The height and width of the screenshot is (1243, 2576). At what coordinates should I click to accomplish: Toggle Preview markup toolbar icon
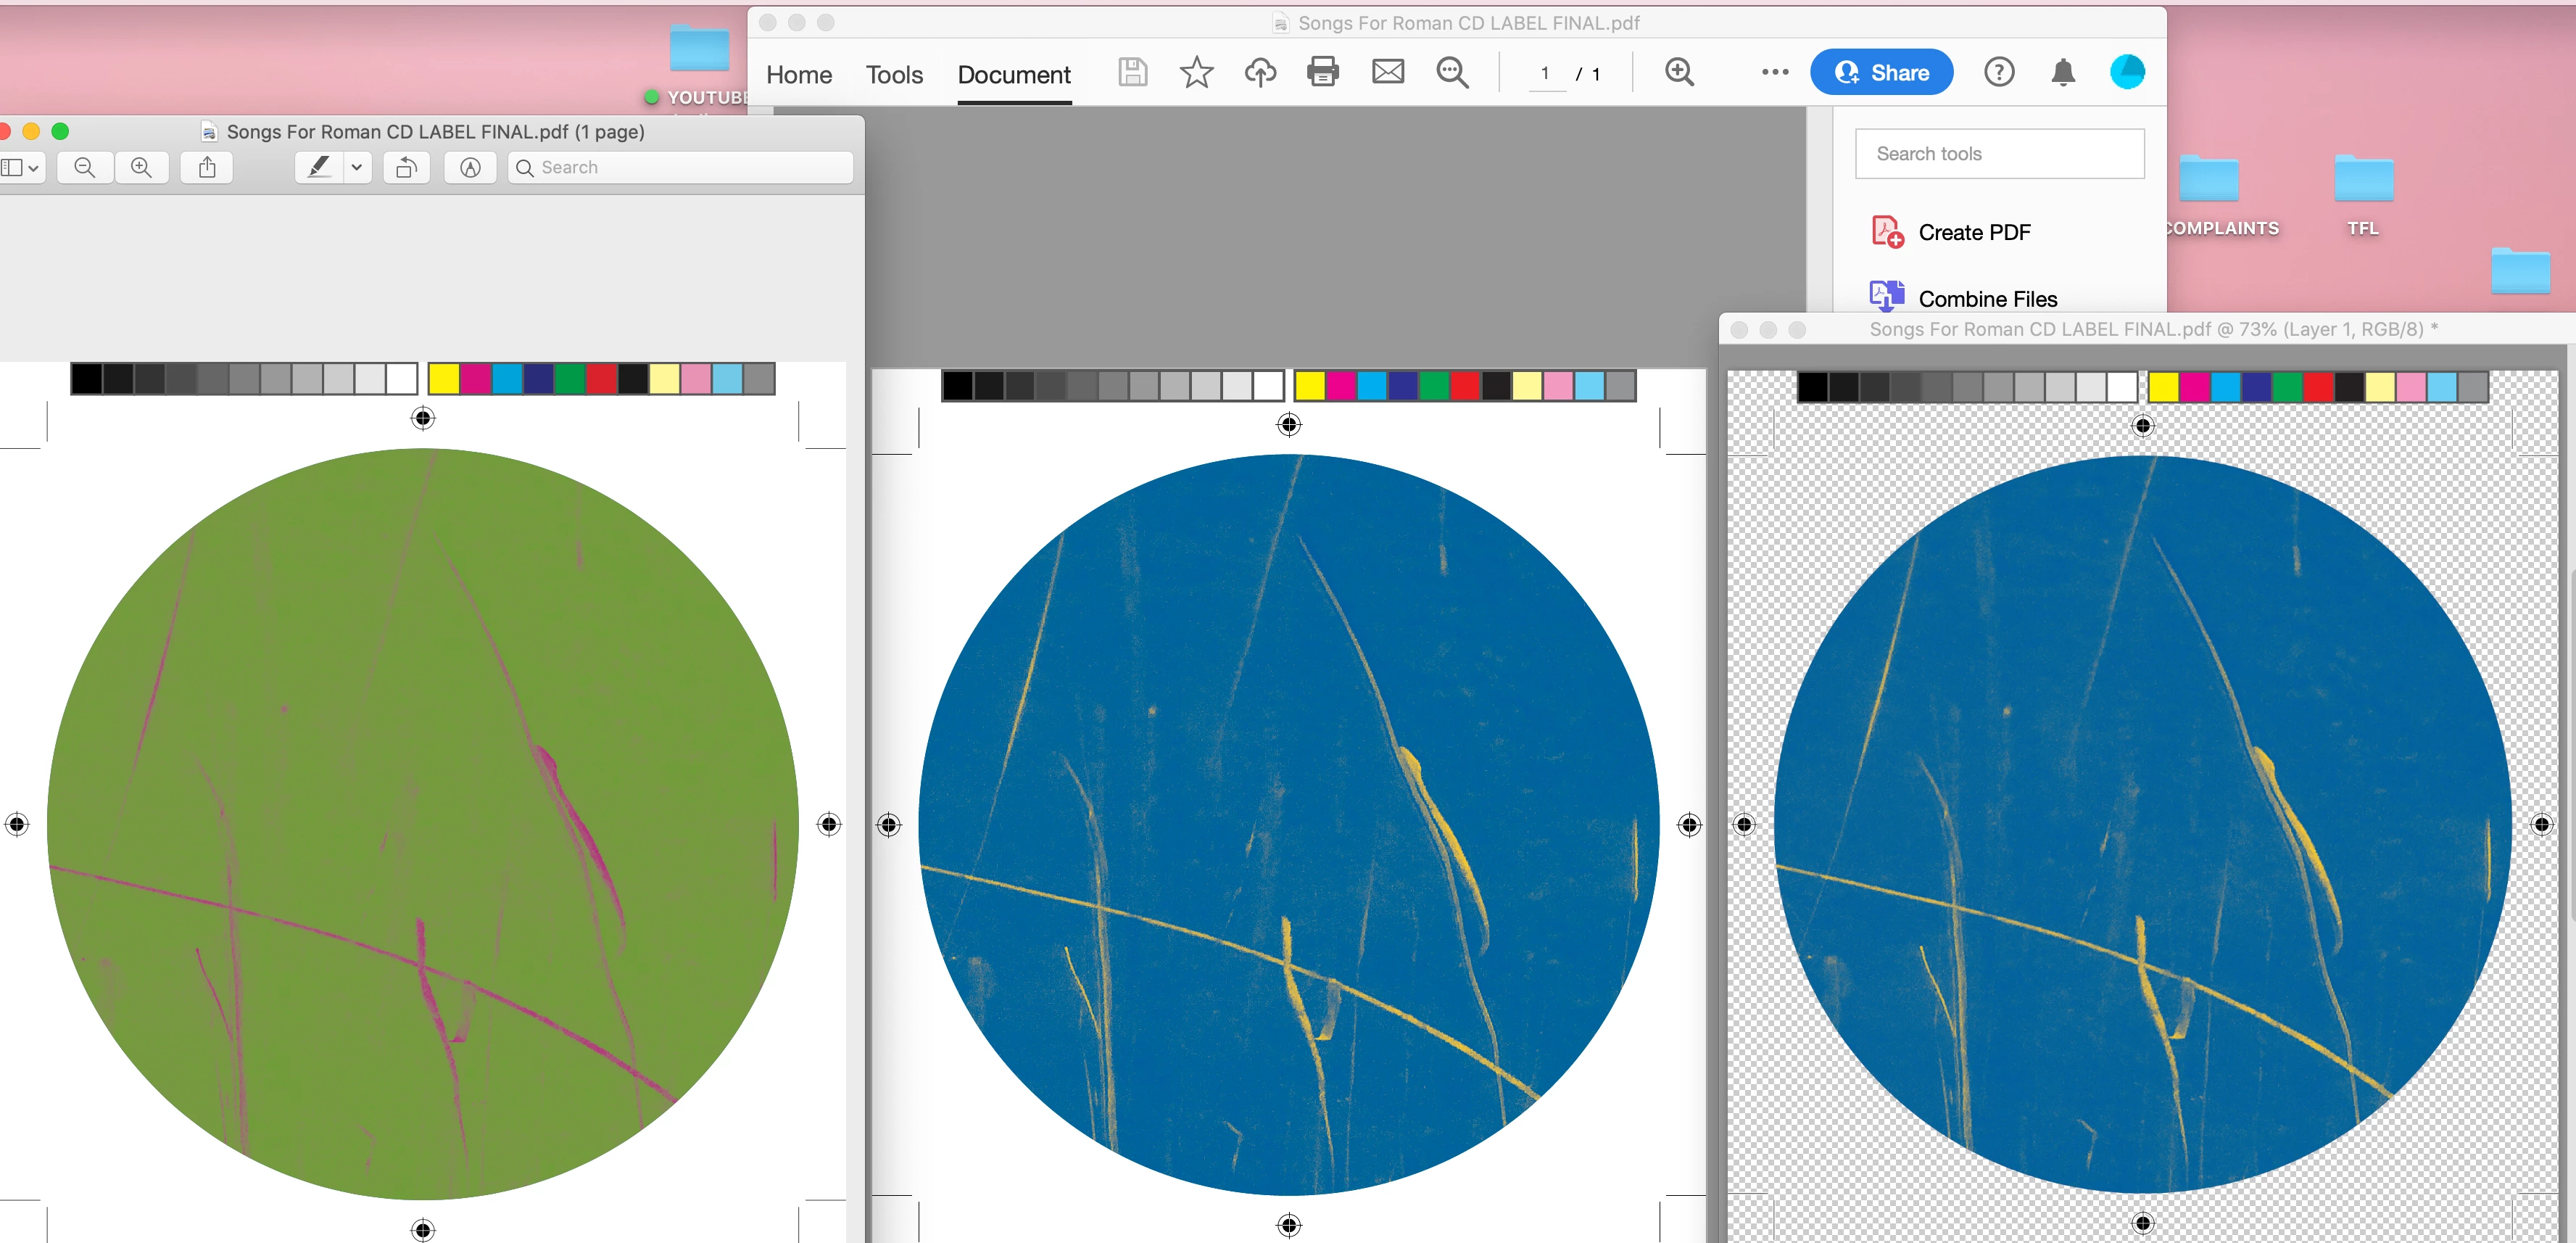[x=470, y=168]
